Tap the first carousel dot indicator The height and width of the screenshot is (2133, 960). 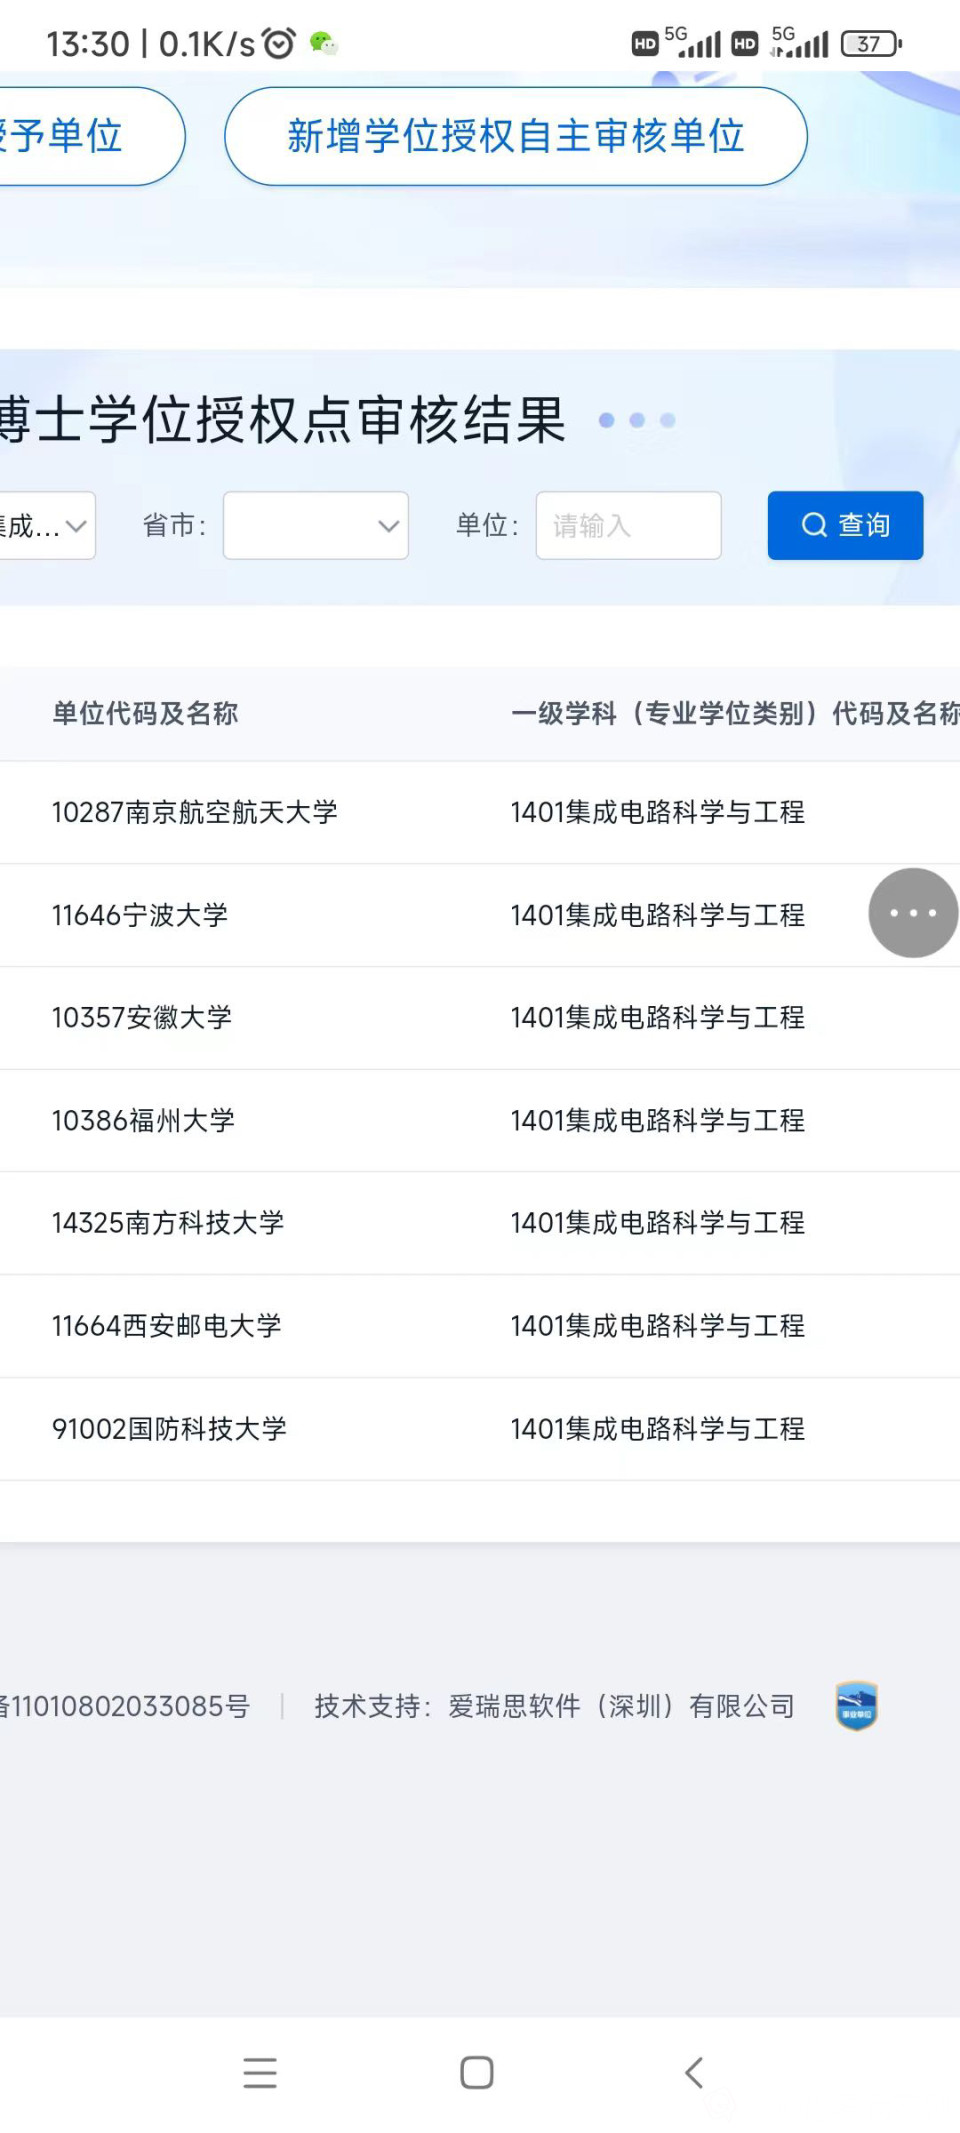[x=606, y=420]
